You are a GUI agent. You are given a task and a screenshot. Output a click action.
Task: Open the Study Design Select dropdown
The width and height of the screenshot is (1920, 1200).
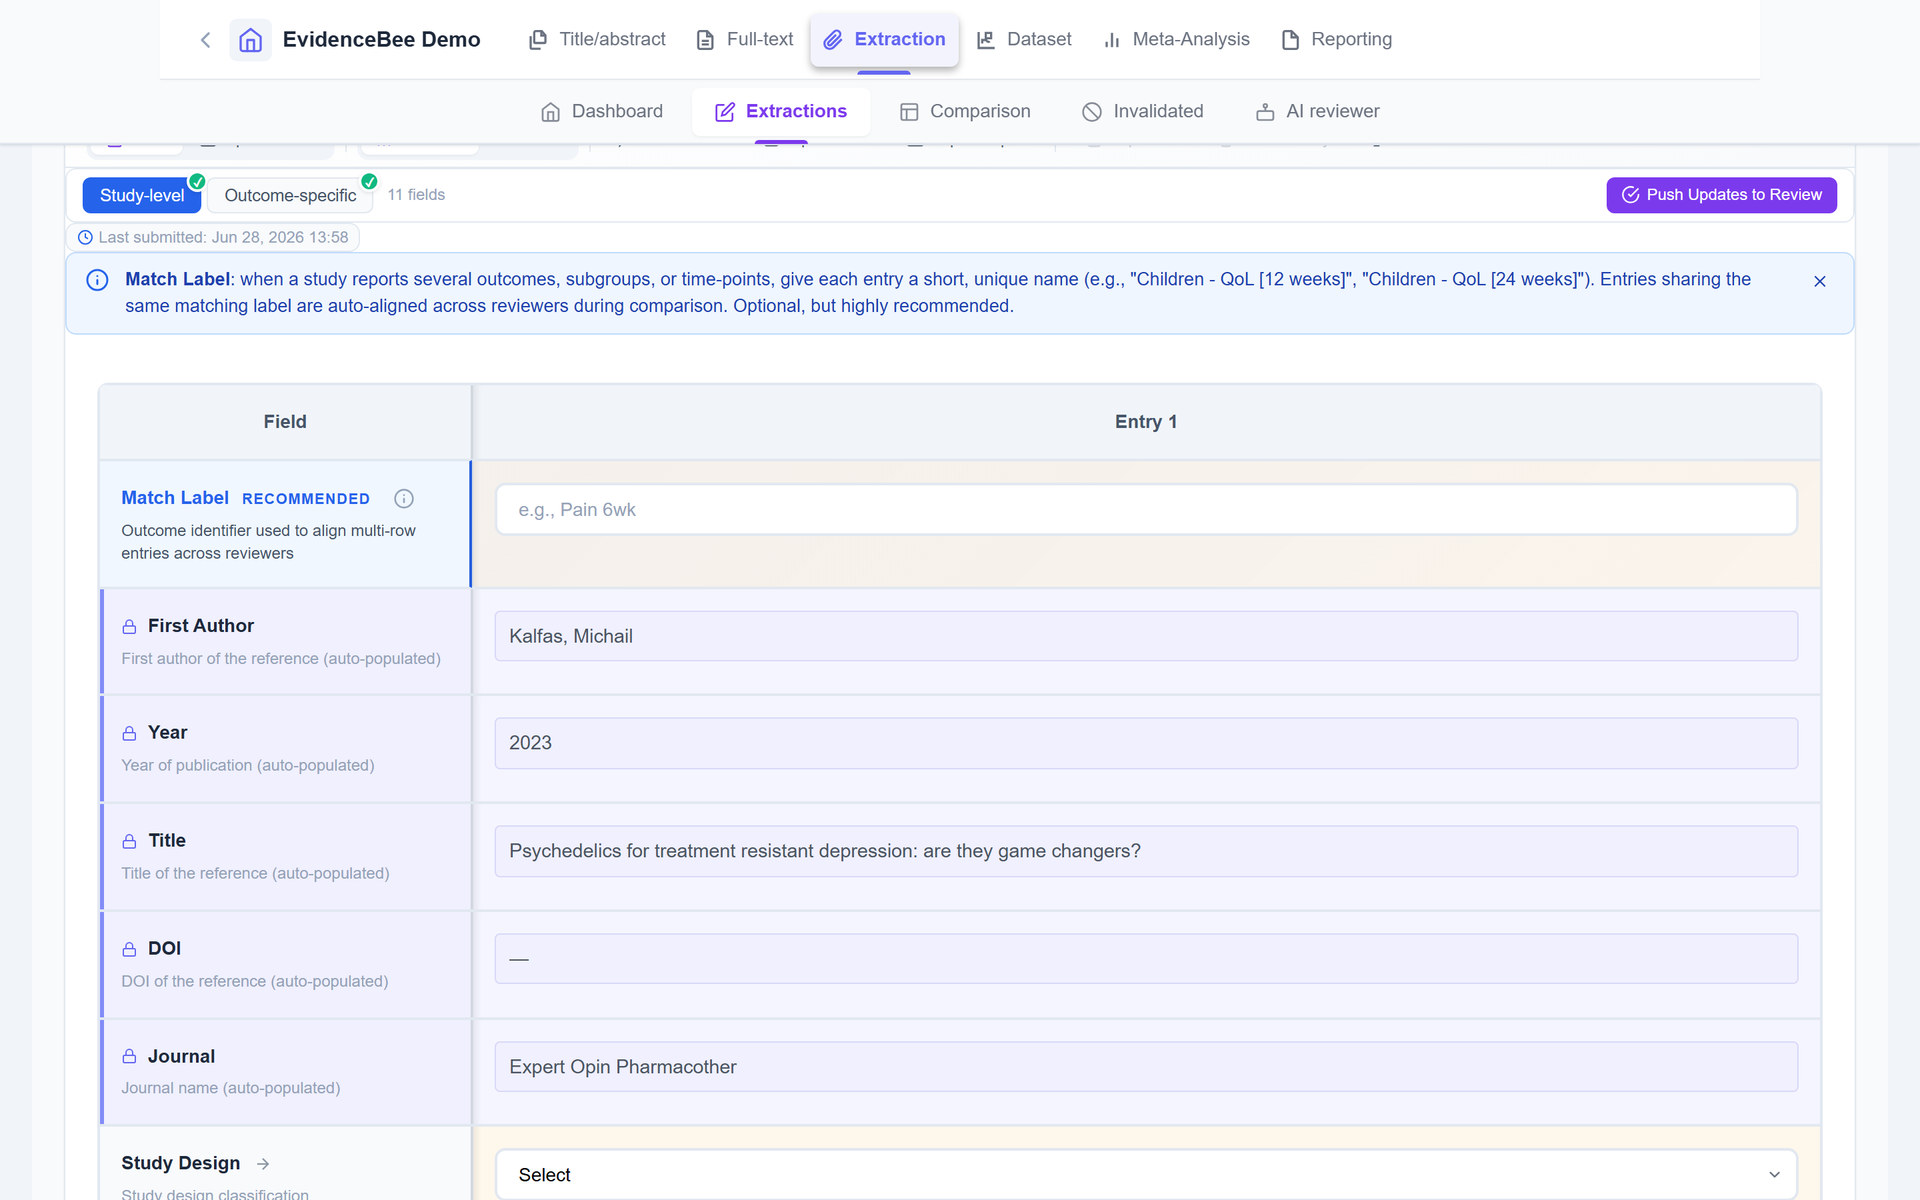pyautogui.click(x=1146, y=1174)
